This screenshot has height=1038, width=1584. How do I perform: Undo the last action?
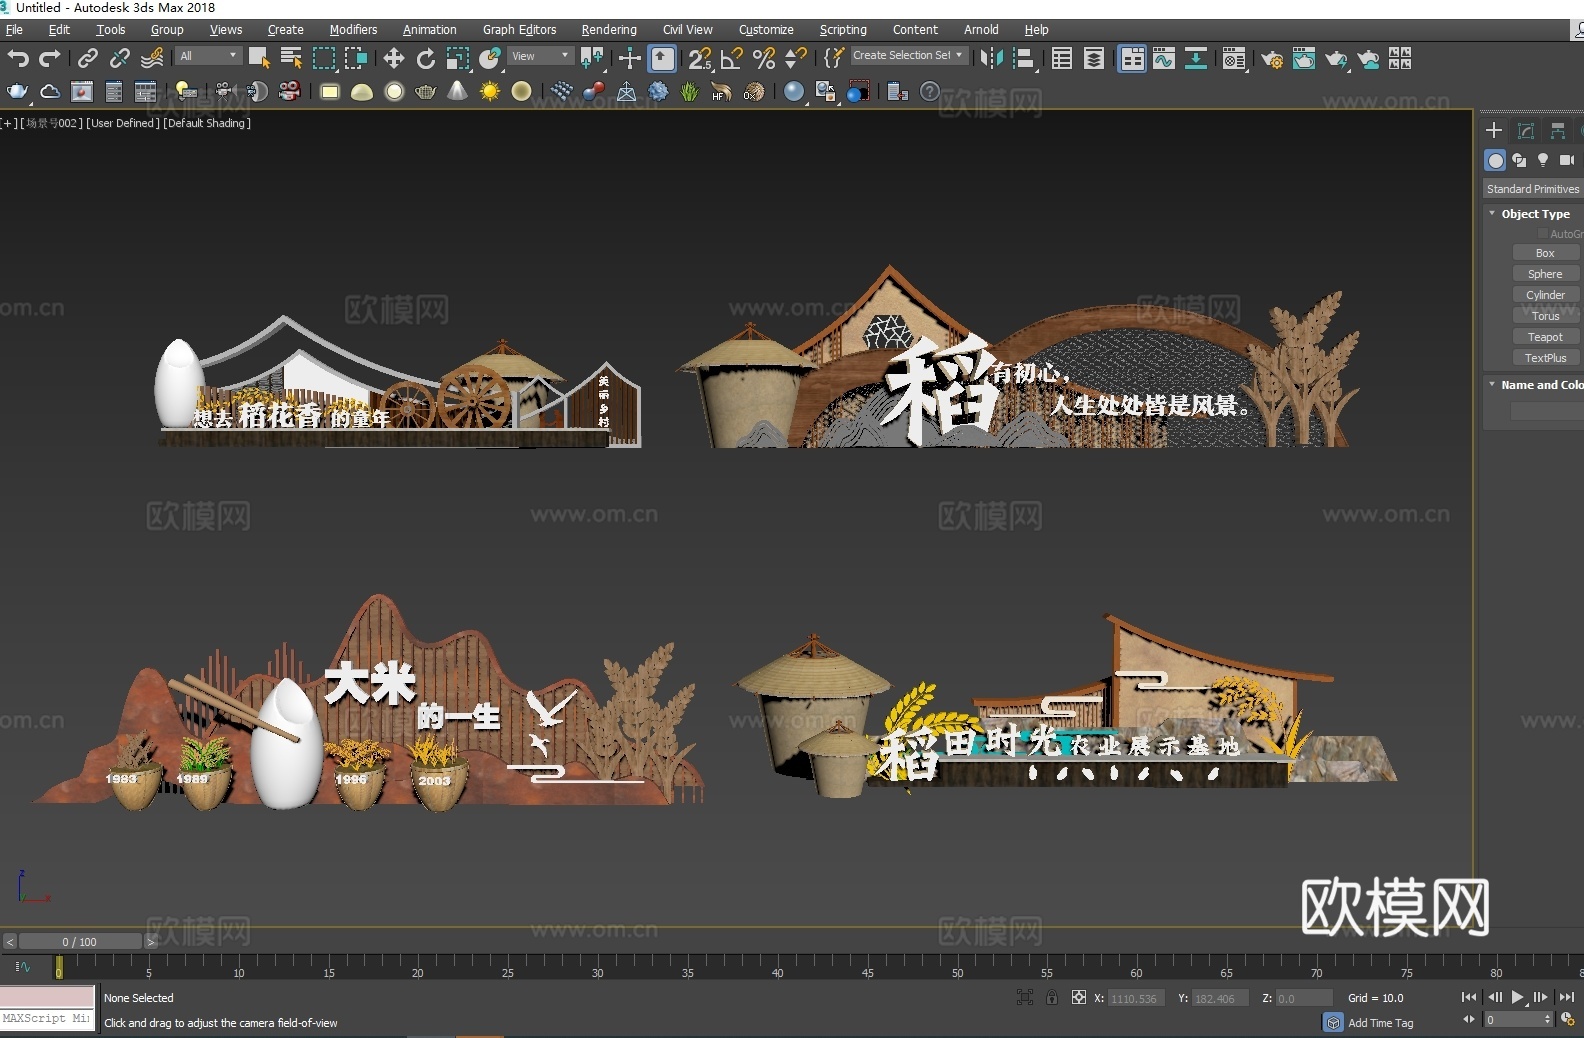[17, 59]
